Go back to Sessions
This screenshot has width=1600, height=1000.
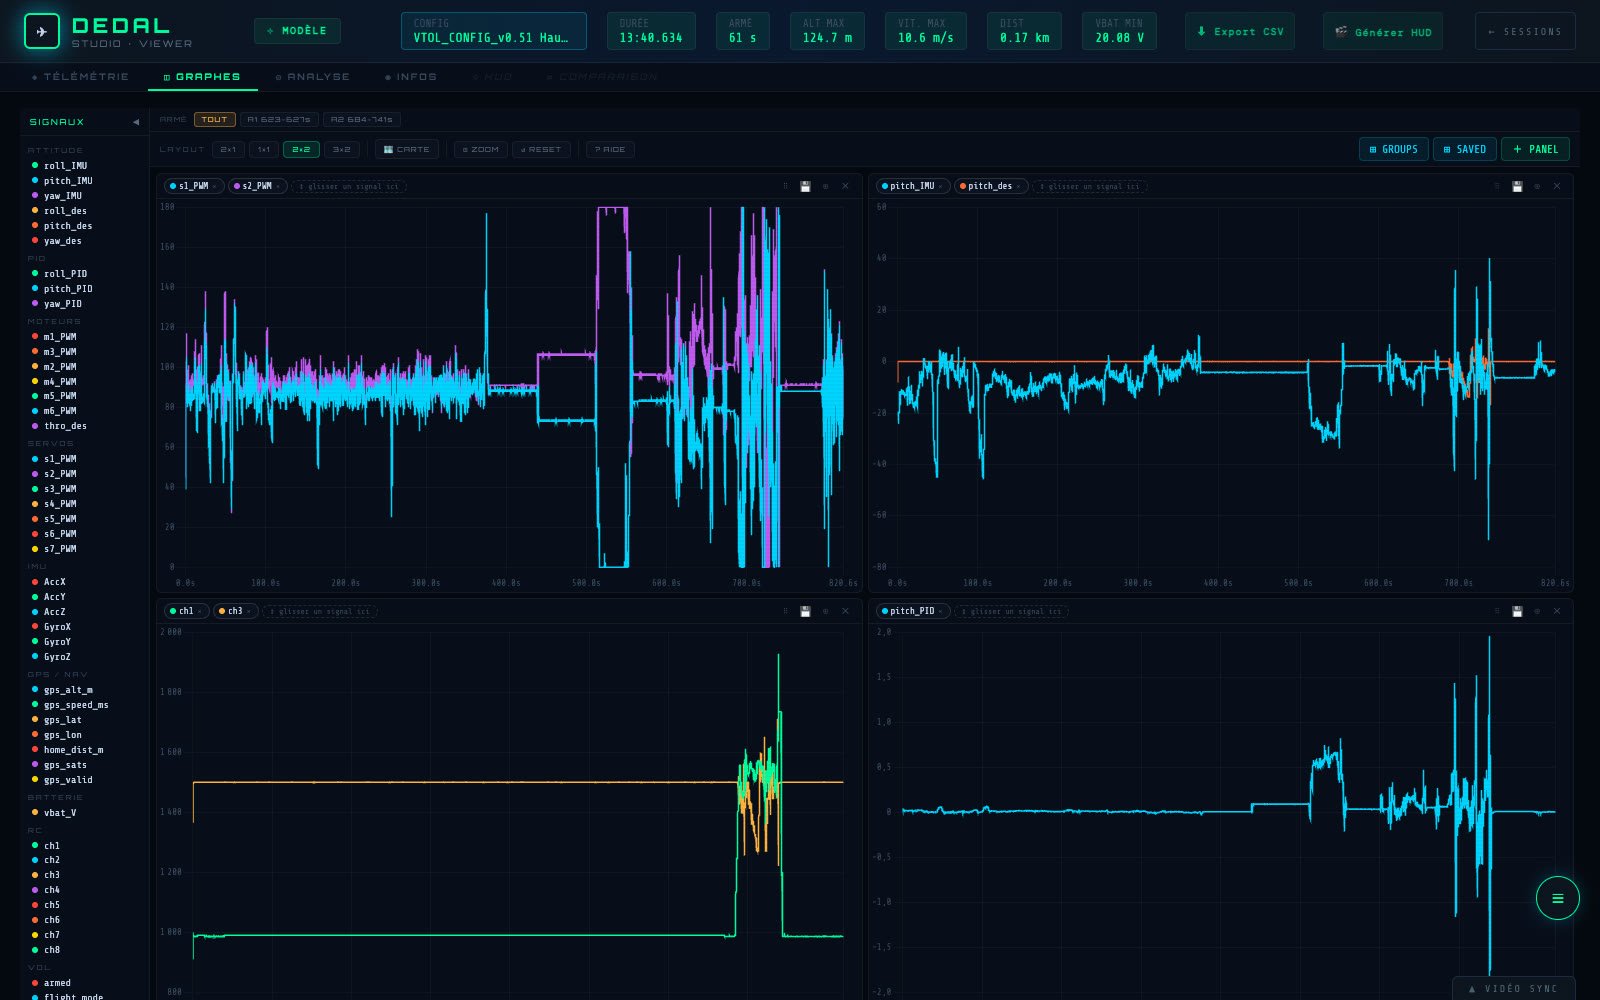click(x=1525, y=31)
